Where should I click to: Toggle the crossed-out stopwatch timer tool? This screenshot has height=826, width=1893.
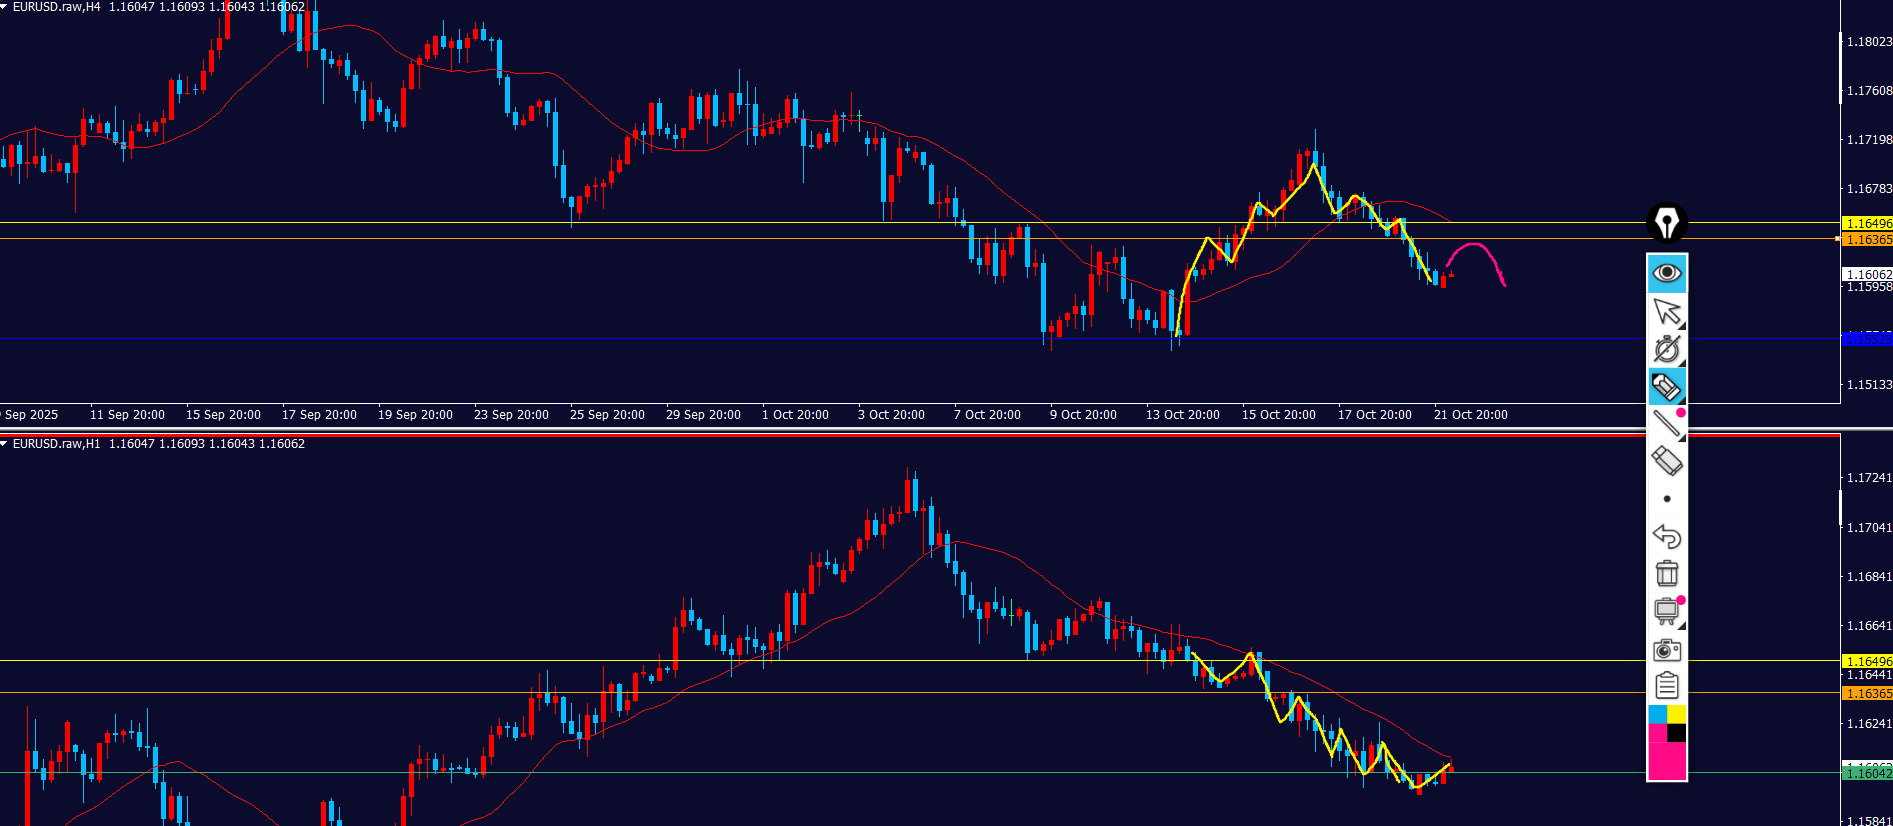point(1666,349)
